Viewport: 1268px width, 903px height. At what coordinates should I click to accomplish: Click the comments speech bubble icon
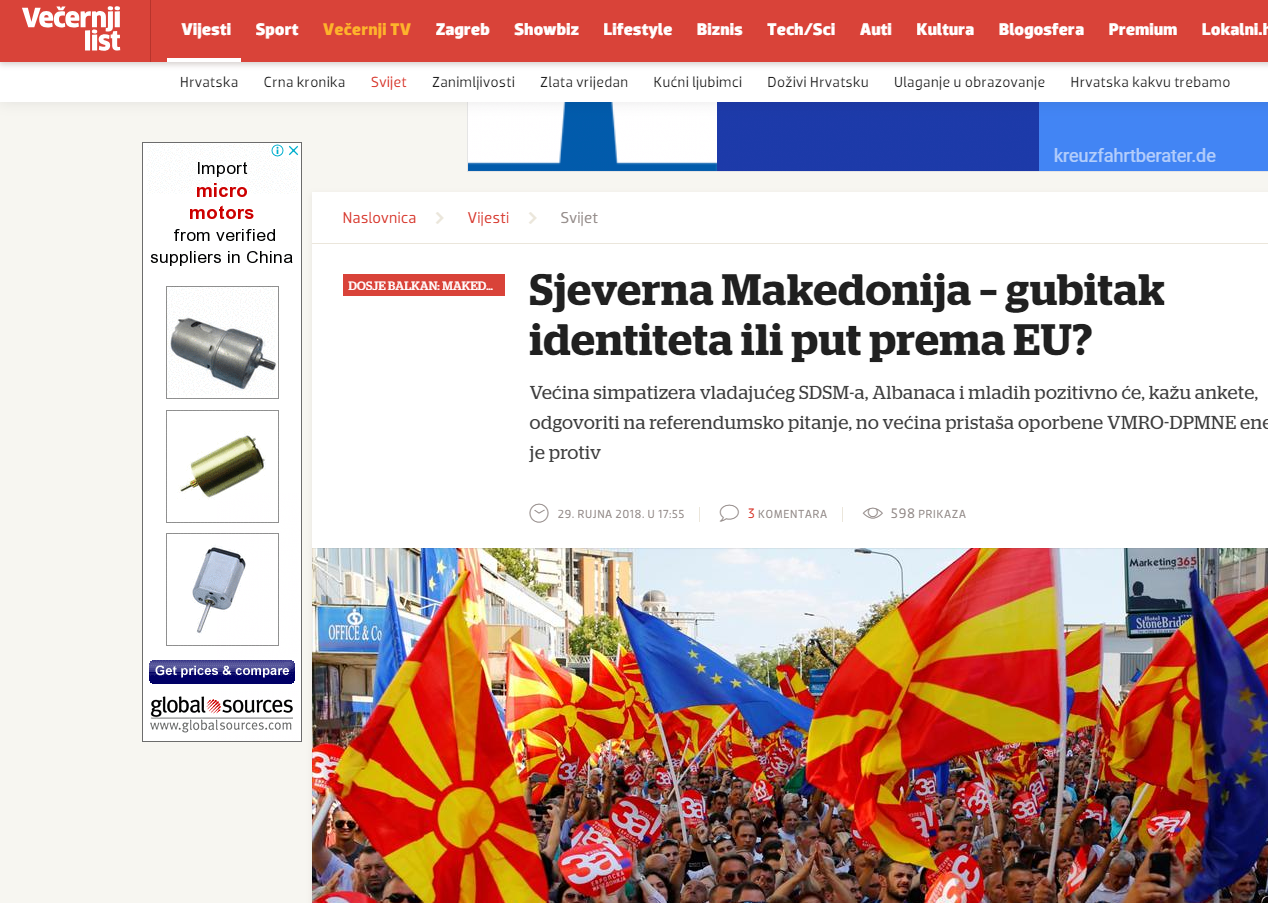pos(729,513)
